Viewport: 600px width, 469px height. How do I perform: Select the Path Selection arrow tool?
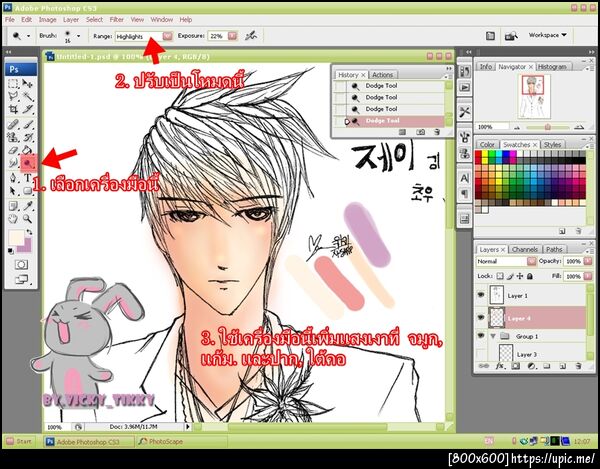[13, 191]
